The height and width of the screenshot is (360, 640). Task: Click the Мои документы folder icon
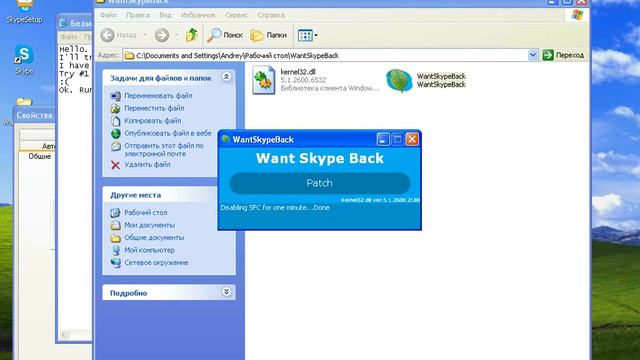(116, 225)
